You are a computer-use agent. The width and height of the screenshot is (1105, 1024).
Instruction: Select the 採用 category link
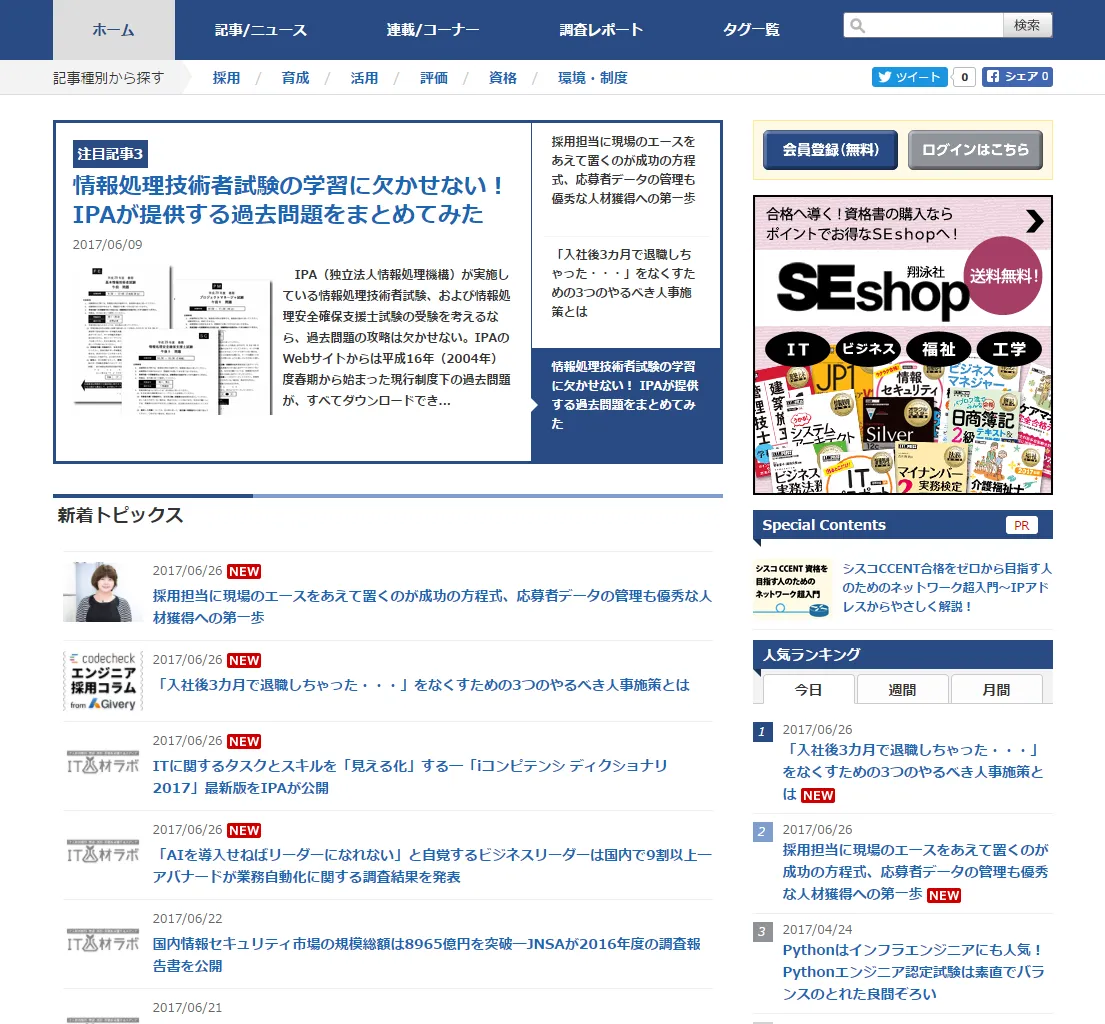[226, 78]
